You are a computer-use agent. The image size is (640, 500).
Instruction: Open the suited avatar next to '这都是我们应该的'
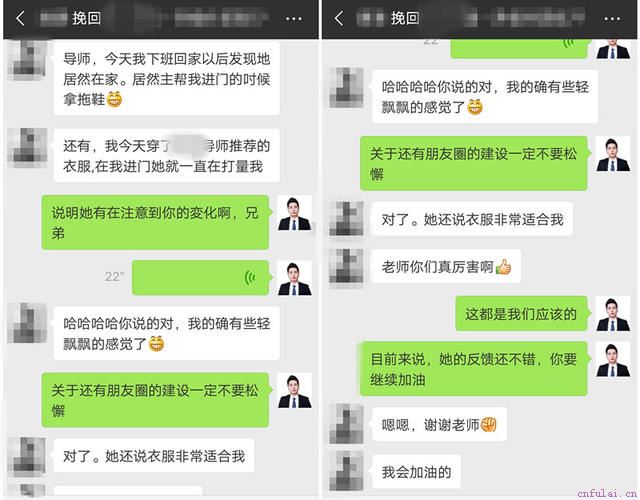point(613,313)
